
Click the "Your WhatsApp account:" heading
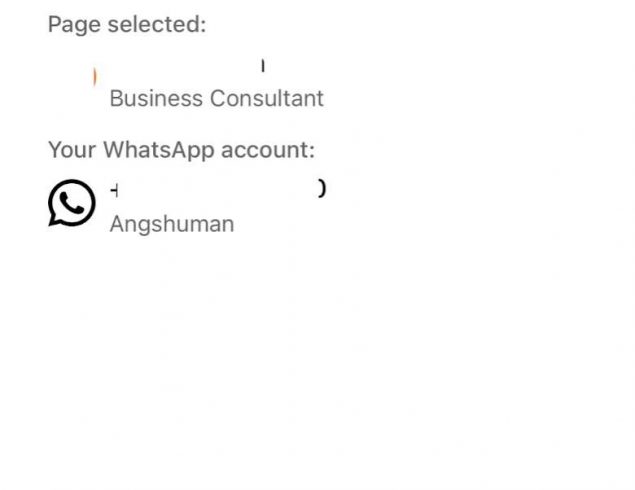(181, 150)
